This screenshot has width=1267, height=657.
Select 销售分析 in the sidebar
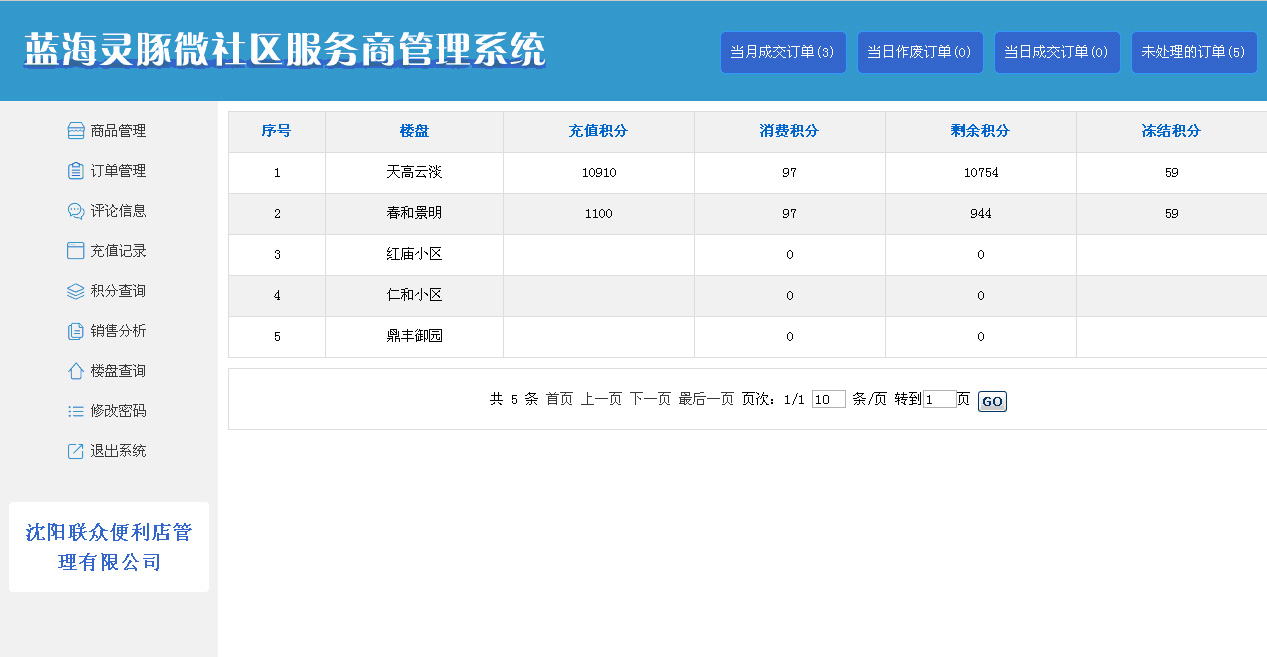point(118,331)
